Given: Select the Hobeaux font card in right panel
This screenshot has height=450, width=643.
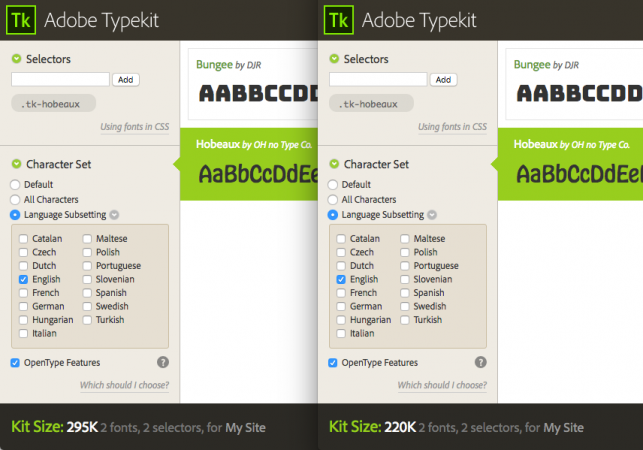Looking at the screenshot, I should [570, 164].
